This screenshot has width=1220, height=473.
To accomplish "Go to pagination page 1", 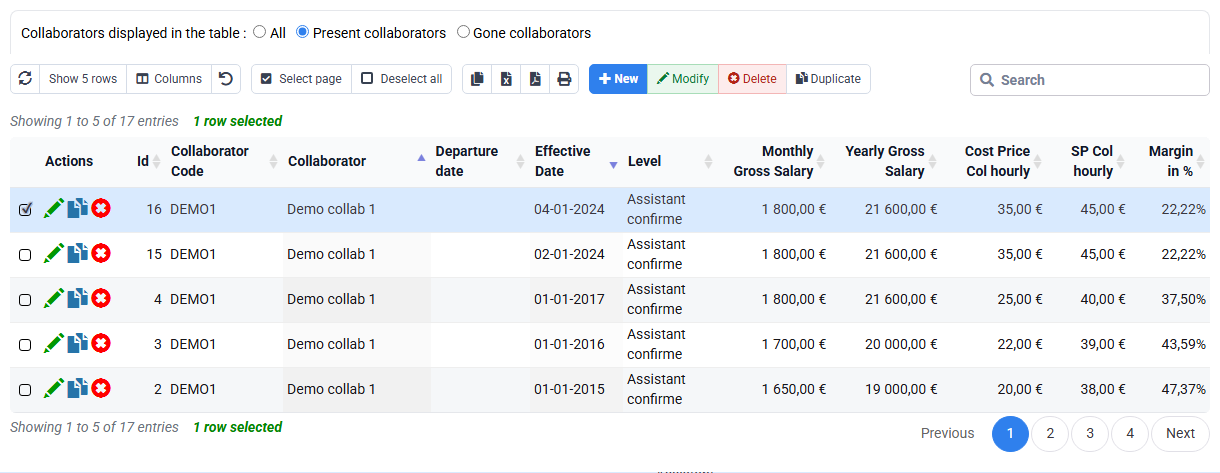I will coord(1010,433).
